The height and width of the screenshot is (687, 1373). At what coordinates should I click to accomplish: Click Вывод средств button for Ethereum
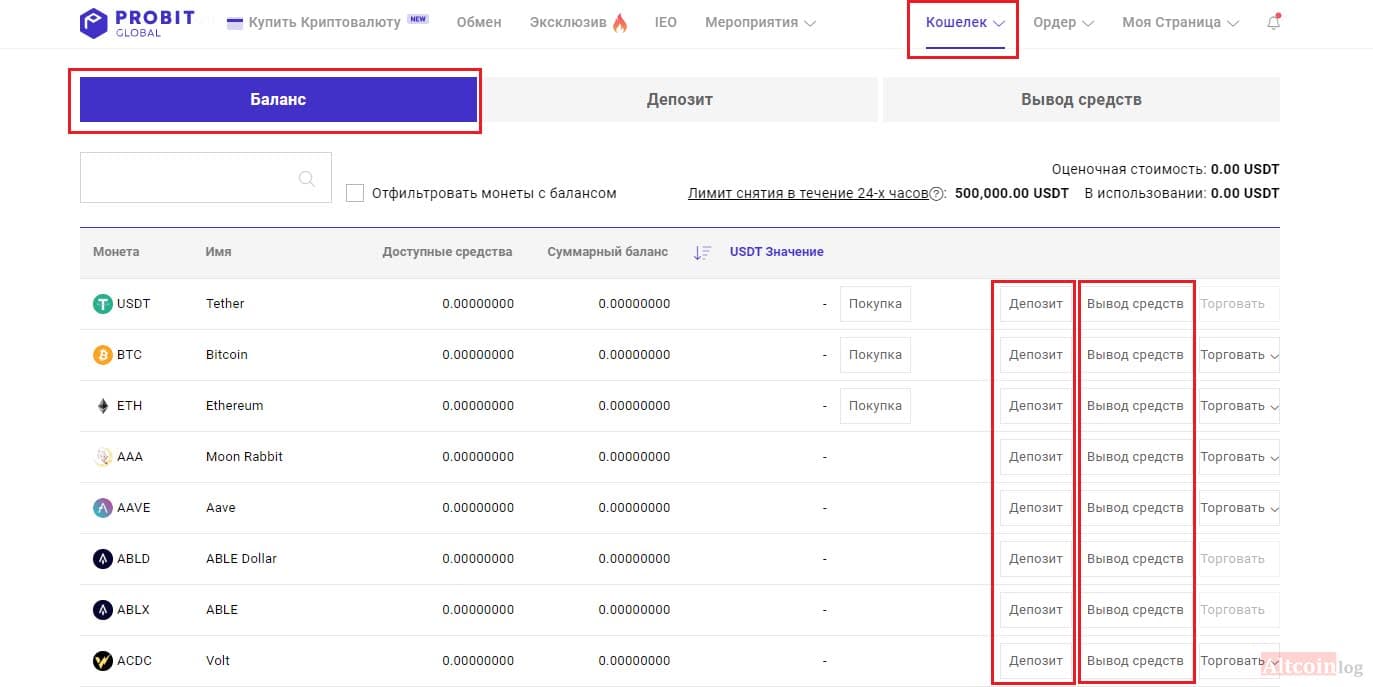click(1135, 406)
